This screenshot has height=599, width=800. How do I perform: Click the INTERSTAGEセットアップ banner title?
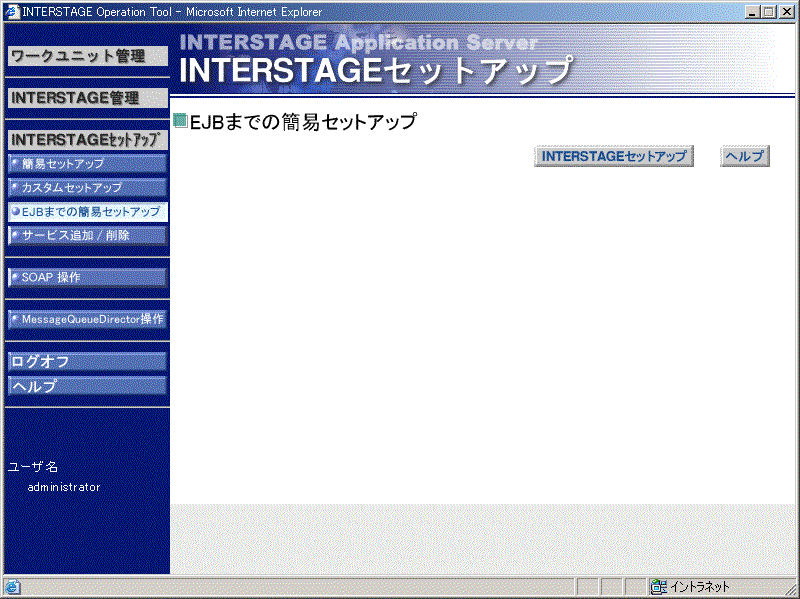[x=376, y=70]
